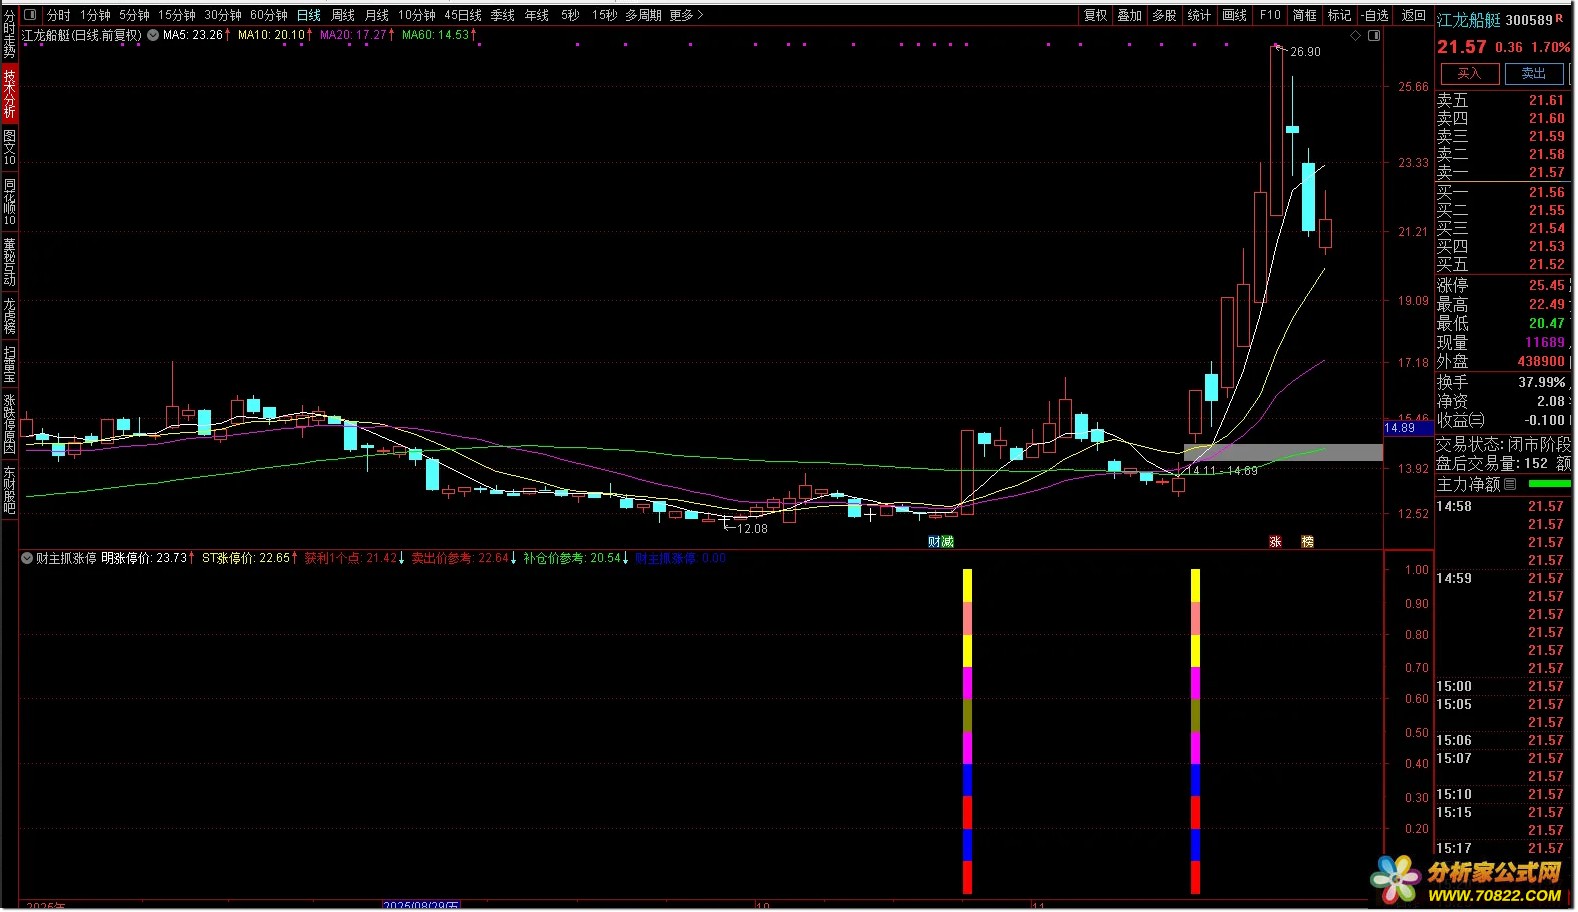Switch to 周线 weekly chart
The image size is (1578, 912).
[343, 15]
